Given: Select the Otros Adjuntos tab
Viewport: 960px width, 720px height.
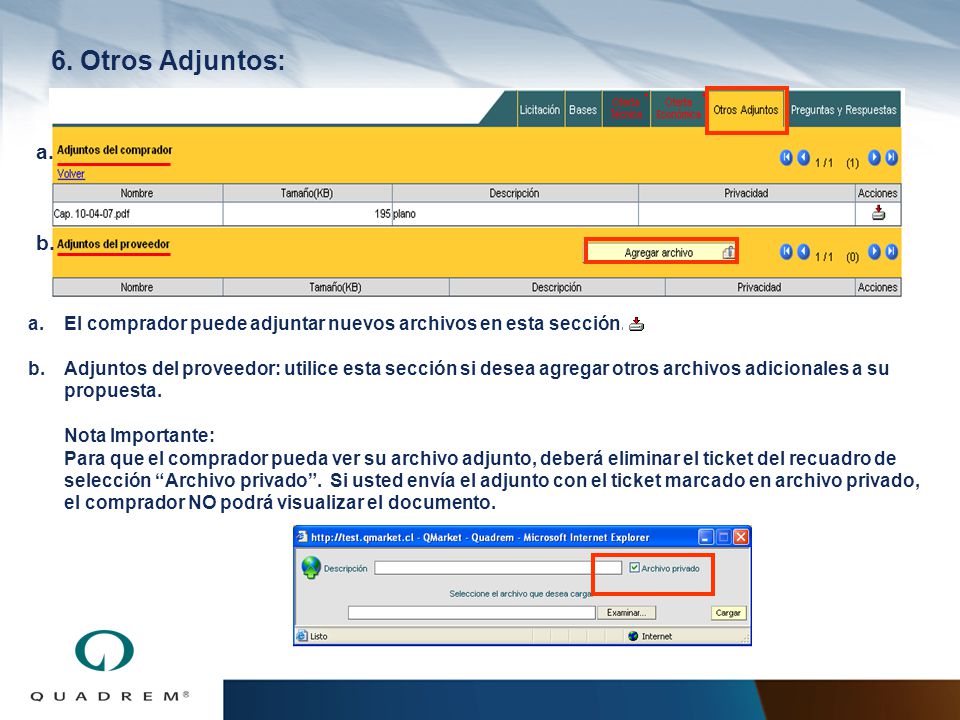Looking at the screenshot, I should click(x=746, y=110).
